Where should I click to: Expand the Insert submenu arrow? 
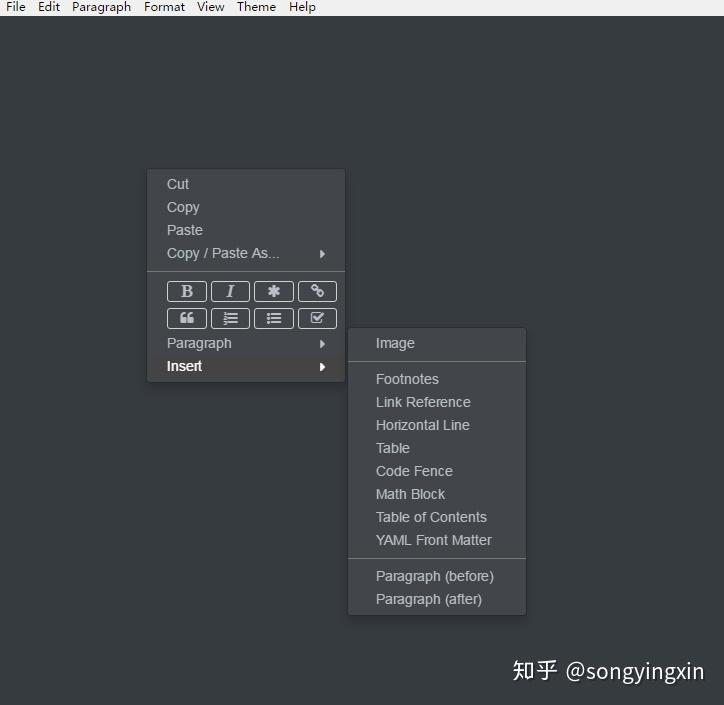(x=322, y=367)
